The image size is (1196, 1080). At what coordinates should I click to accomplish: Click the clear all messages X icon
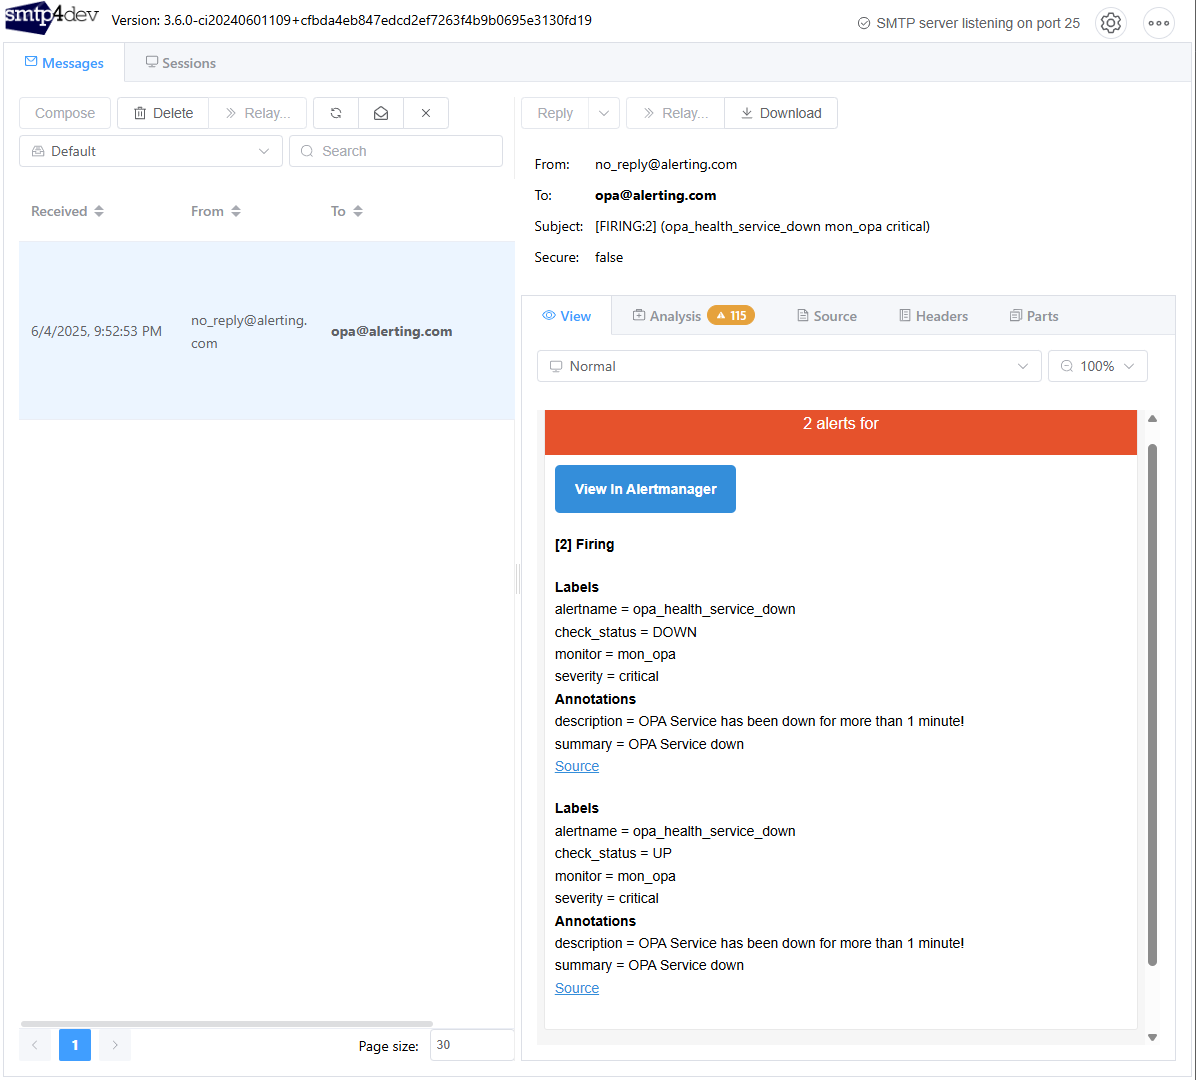(426, 113)
